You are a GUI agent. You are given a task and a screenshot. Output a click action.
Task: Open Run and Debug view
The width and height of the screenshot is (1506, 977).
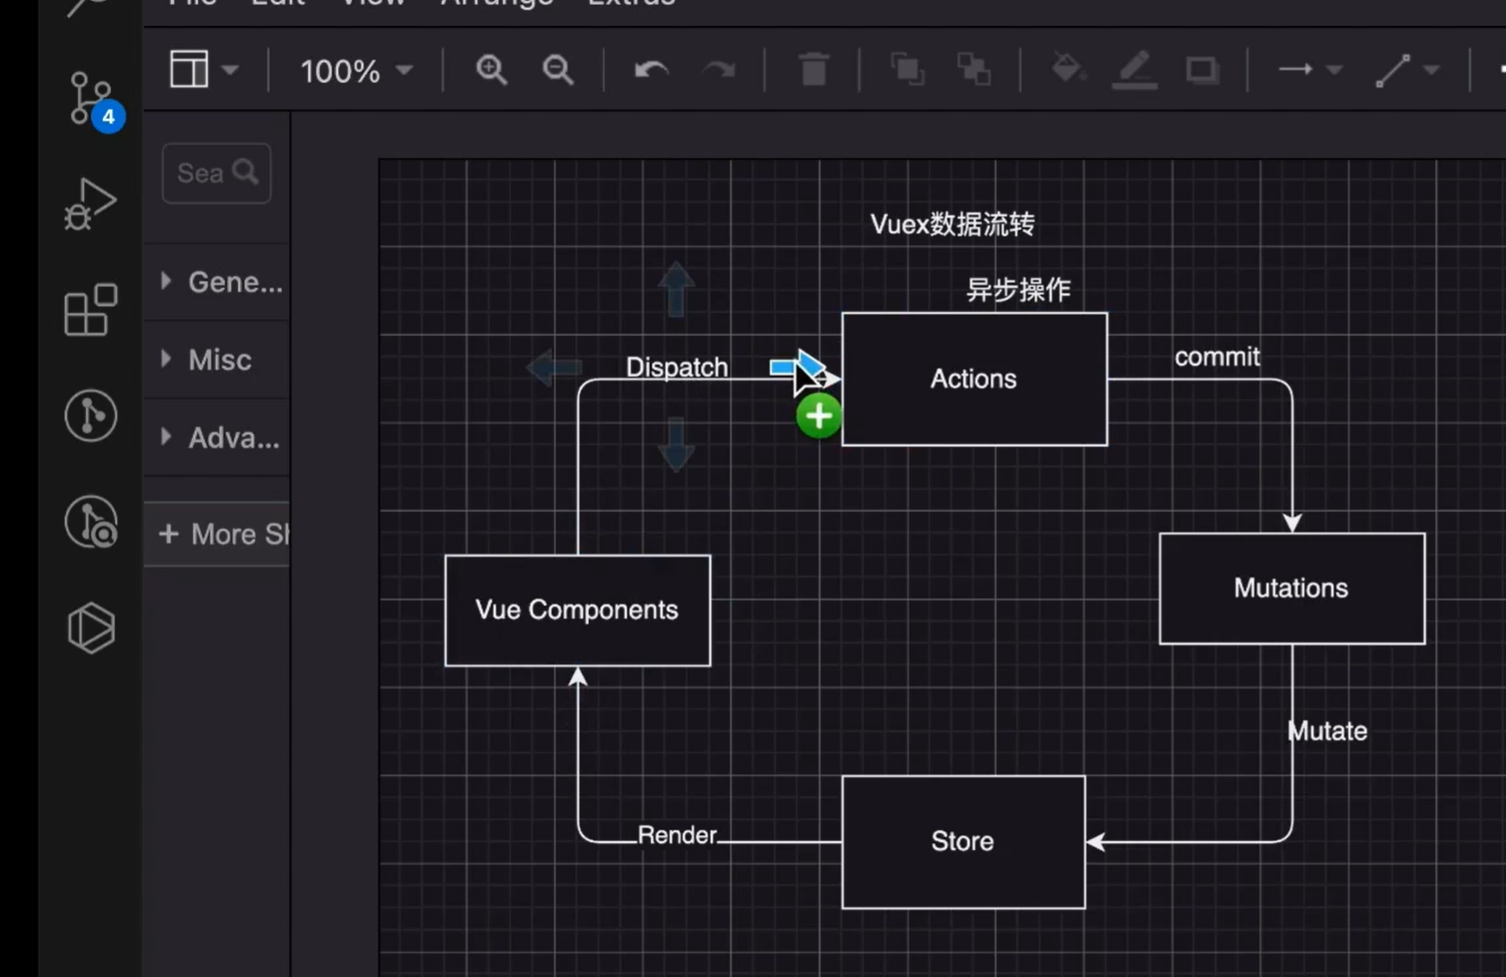[90, 204]
